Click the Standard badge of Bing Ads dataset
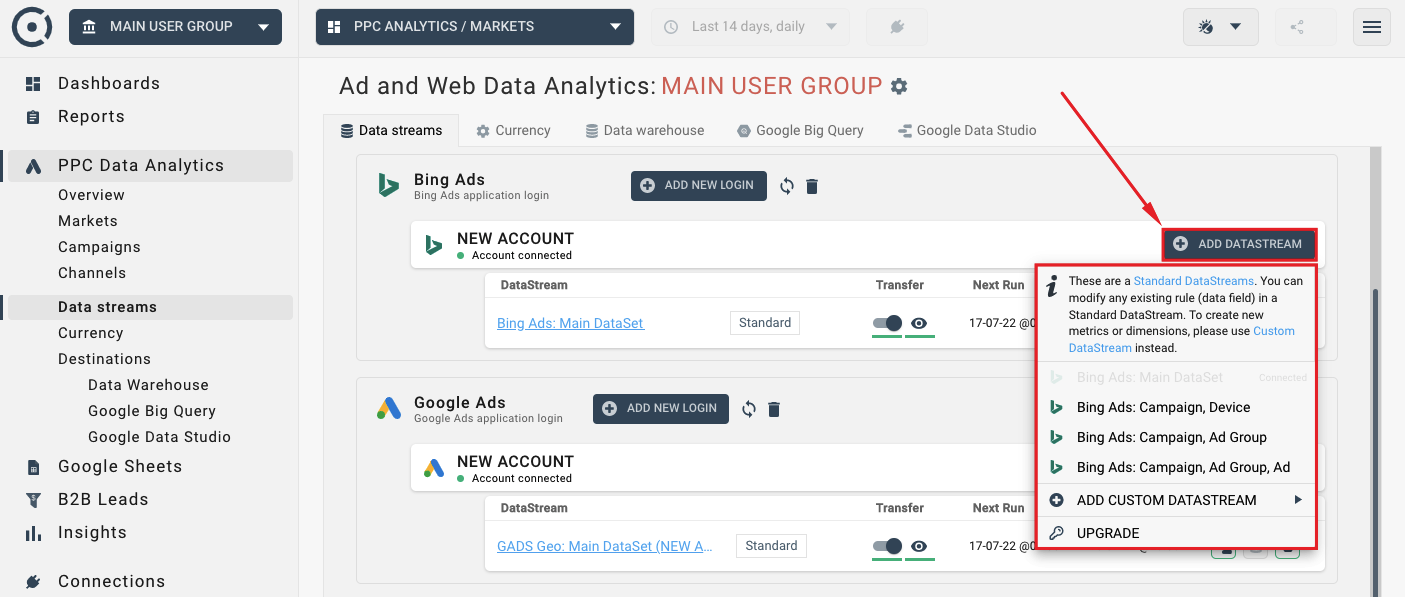The height and width of the screenshot is (597, 1405). (765, 323)
